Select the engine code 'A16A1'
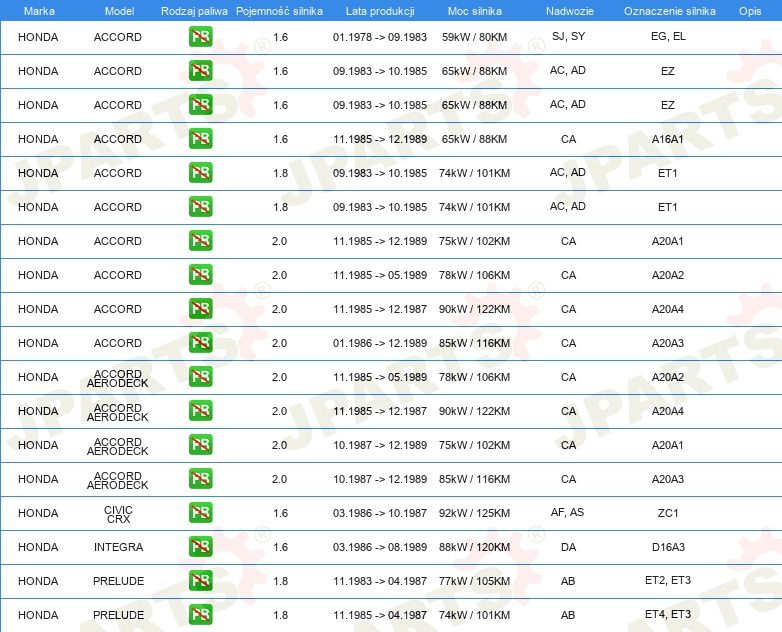782x632 pixels. click(x=668, y=139)
